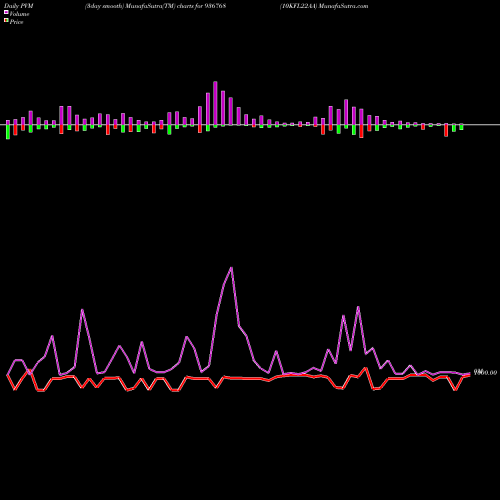Click the tallest magenta volume bar
Viewport: 500px width, 500px height.
click(215, 103)
